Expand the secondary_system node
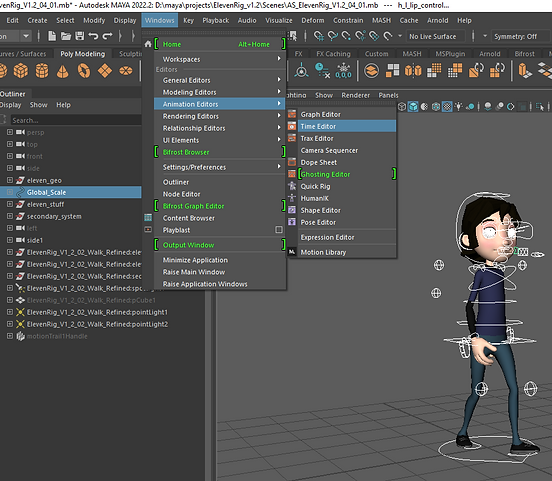 click(x=10, y=216)
